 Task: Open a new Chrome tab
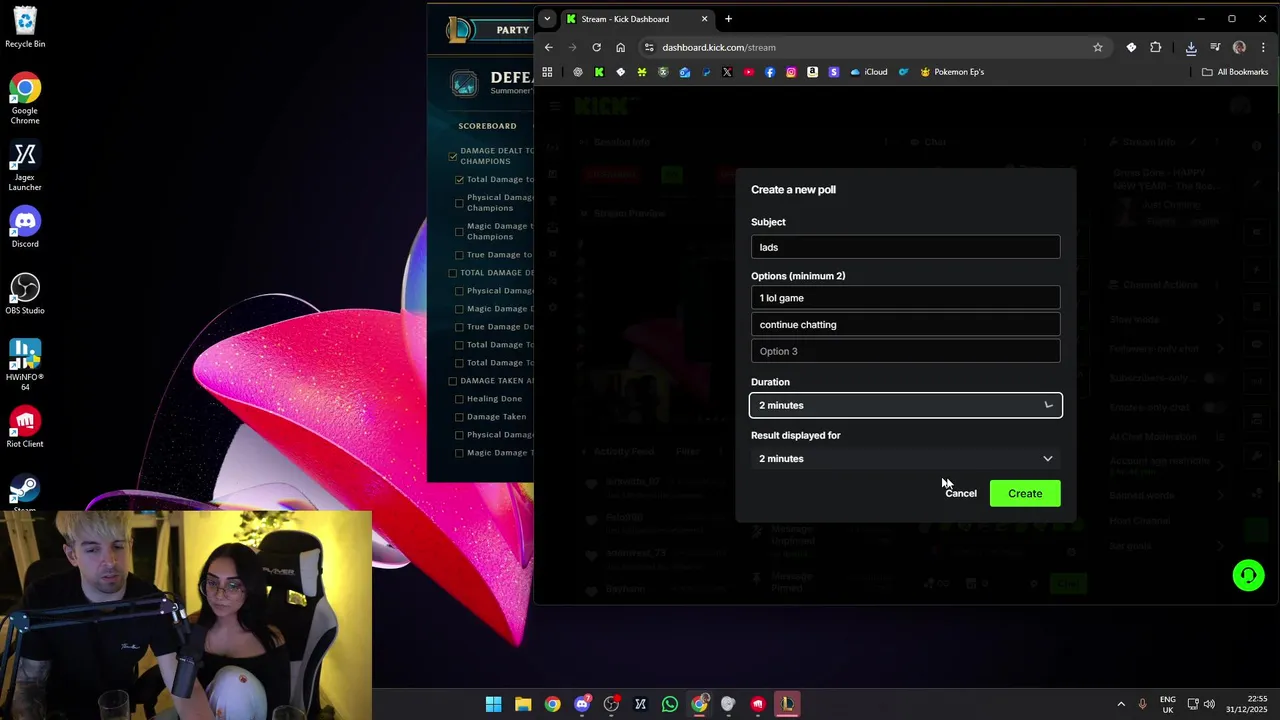[x=728, y=18]
